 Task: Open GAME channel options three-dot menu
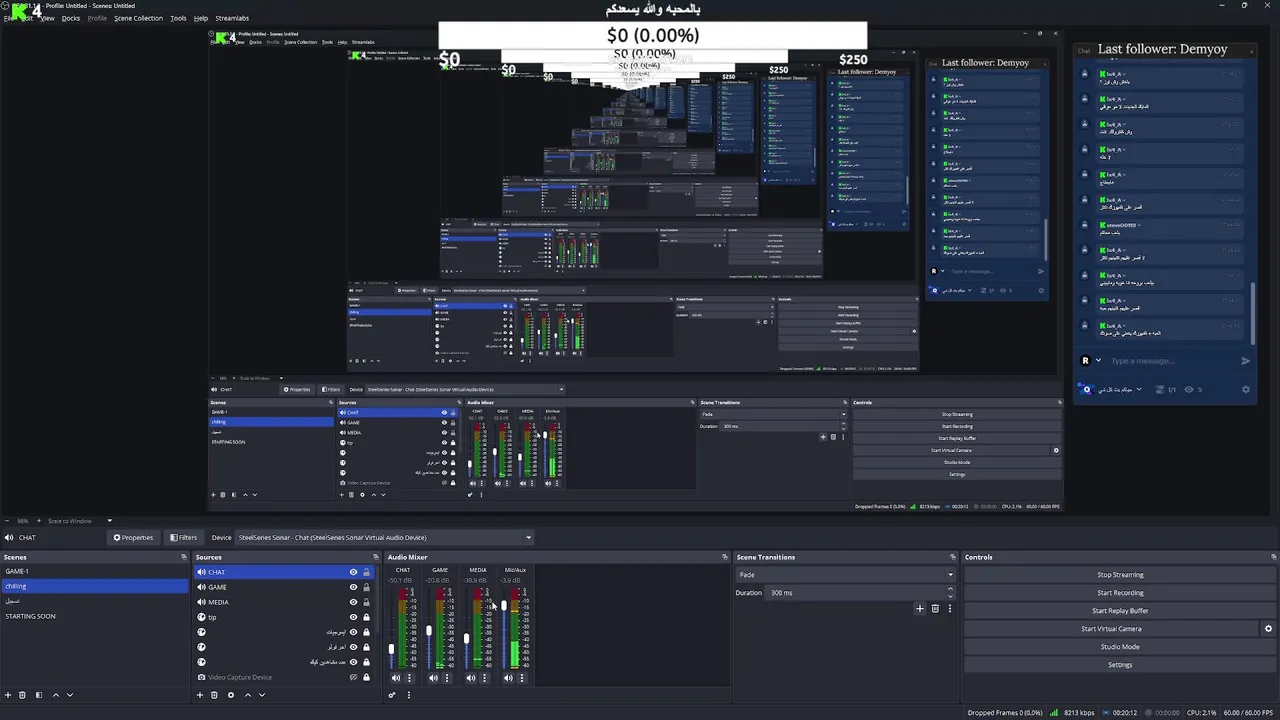click(x=447, y=678)
